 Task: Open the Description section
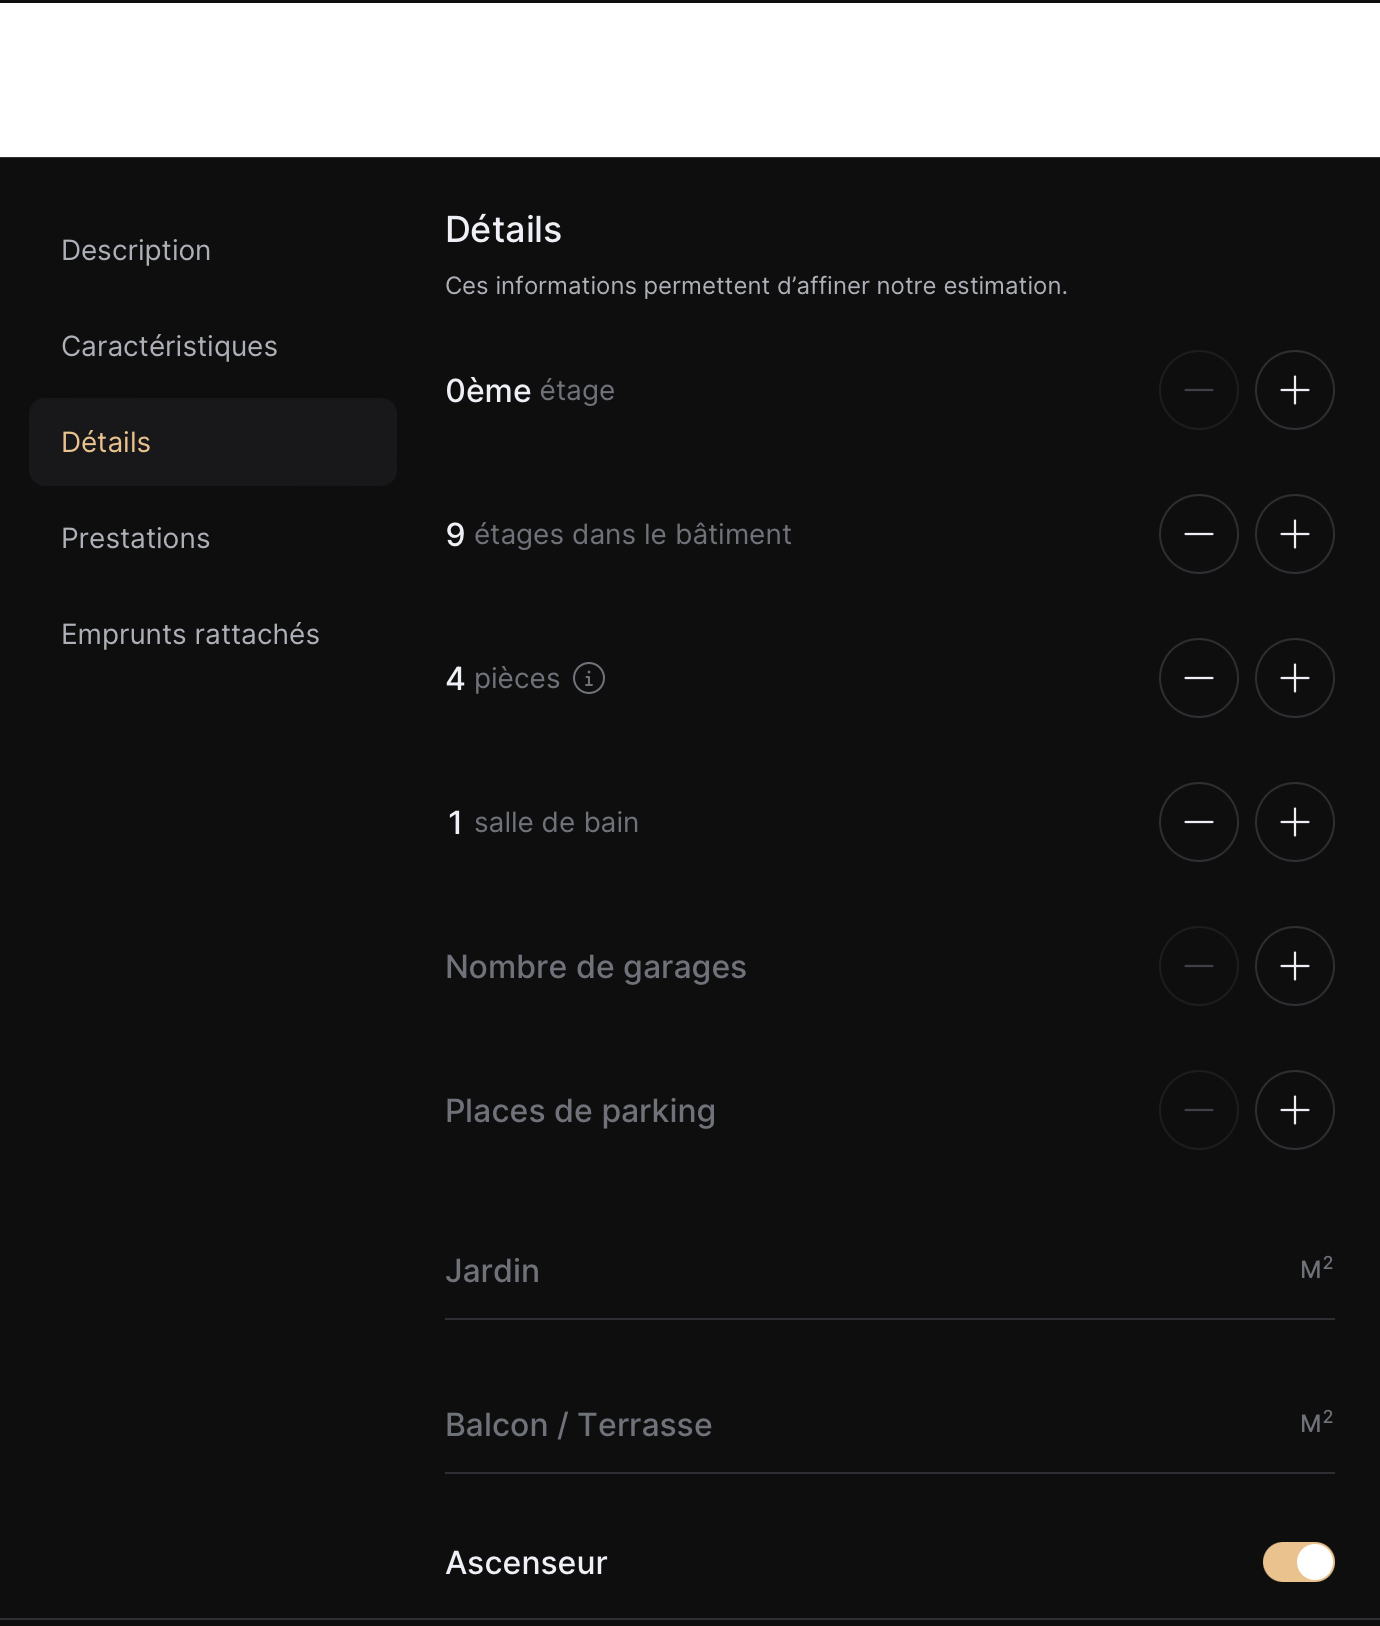(136, 250)
